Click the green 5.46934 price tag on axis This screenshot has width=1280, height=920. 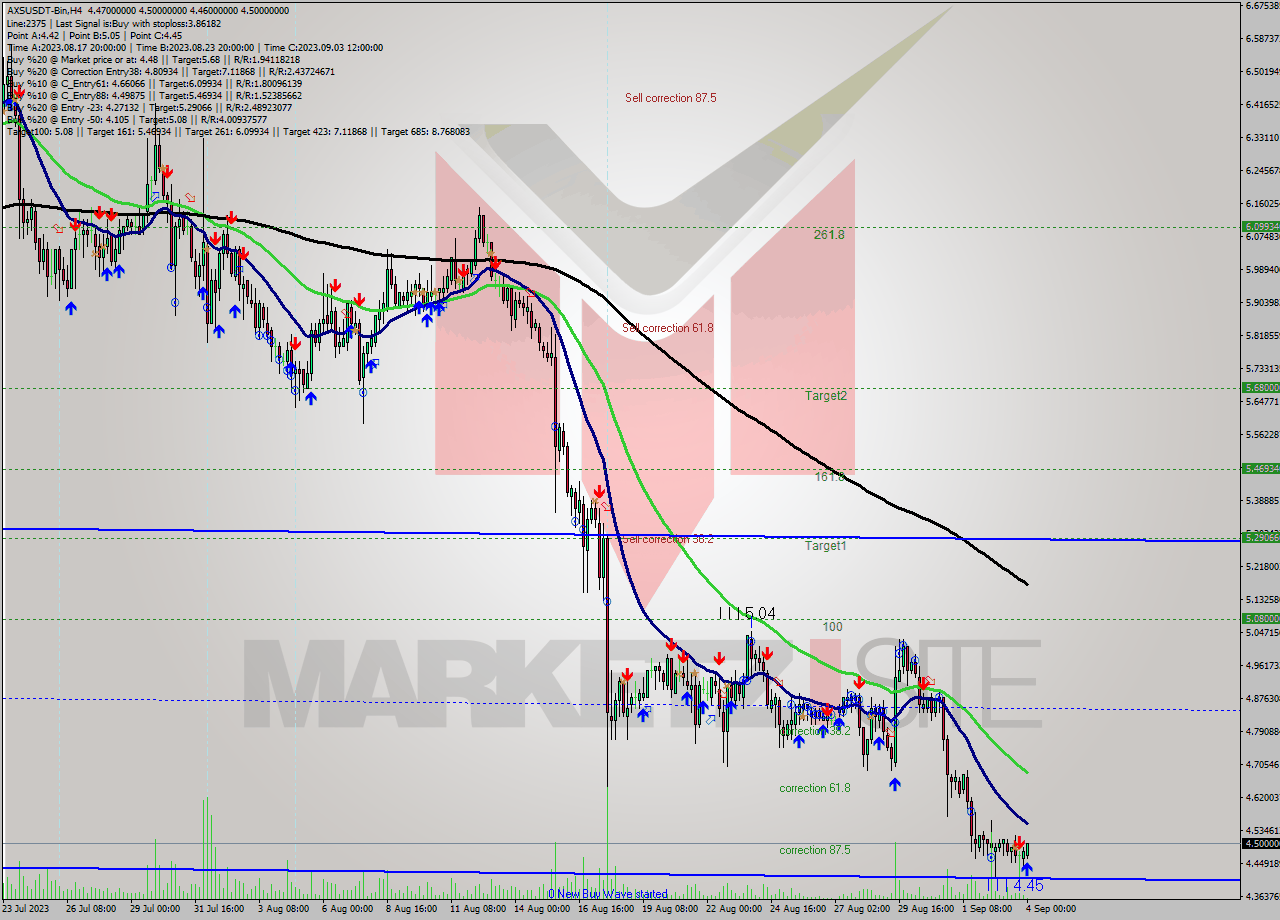pos(1260,468)
